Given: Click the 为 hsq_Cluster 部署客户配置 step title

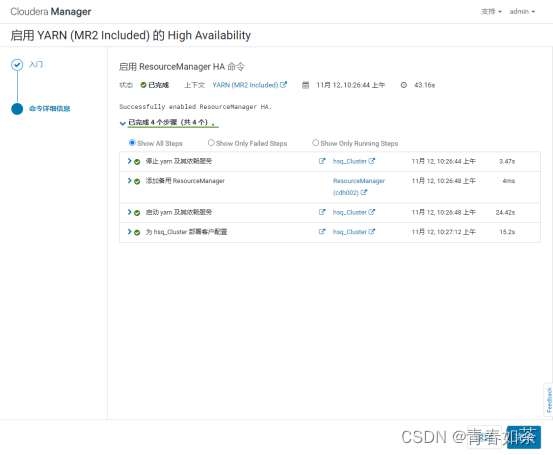Looking at the screenshot, I should tap(186, 232).
